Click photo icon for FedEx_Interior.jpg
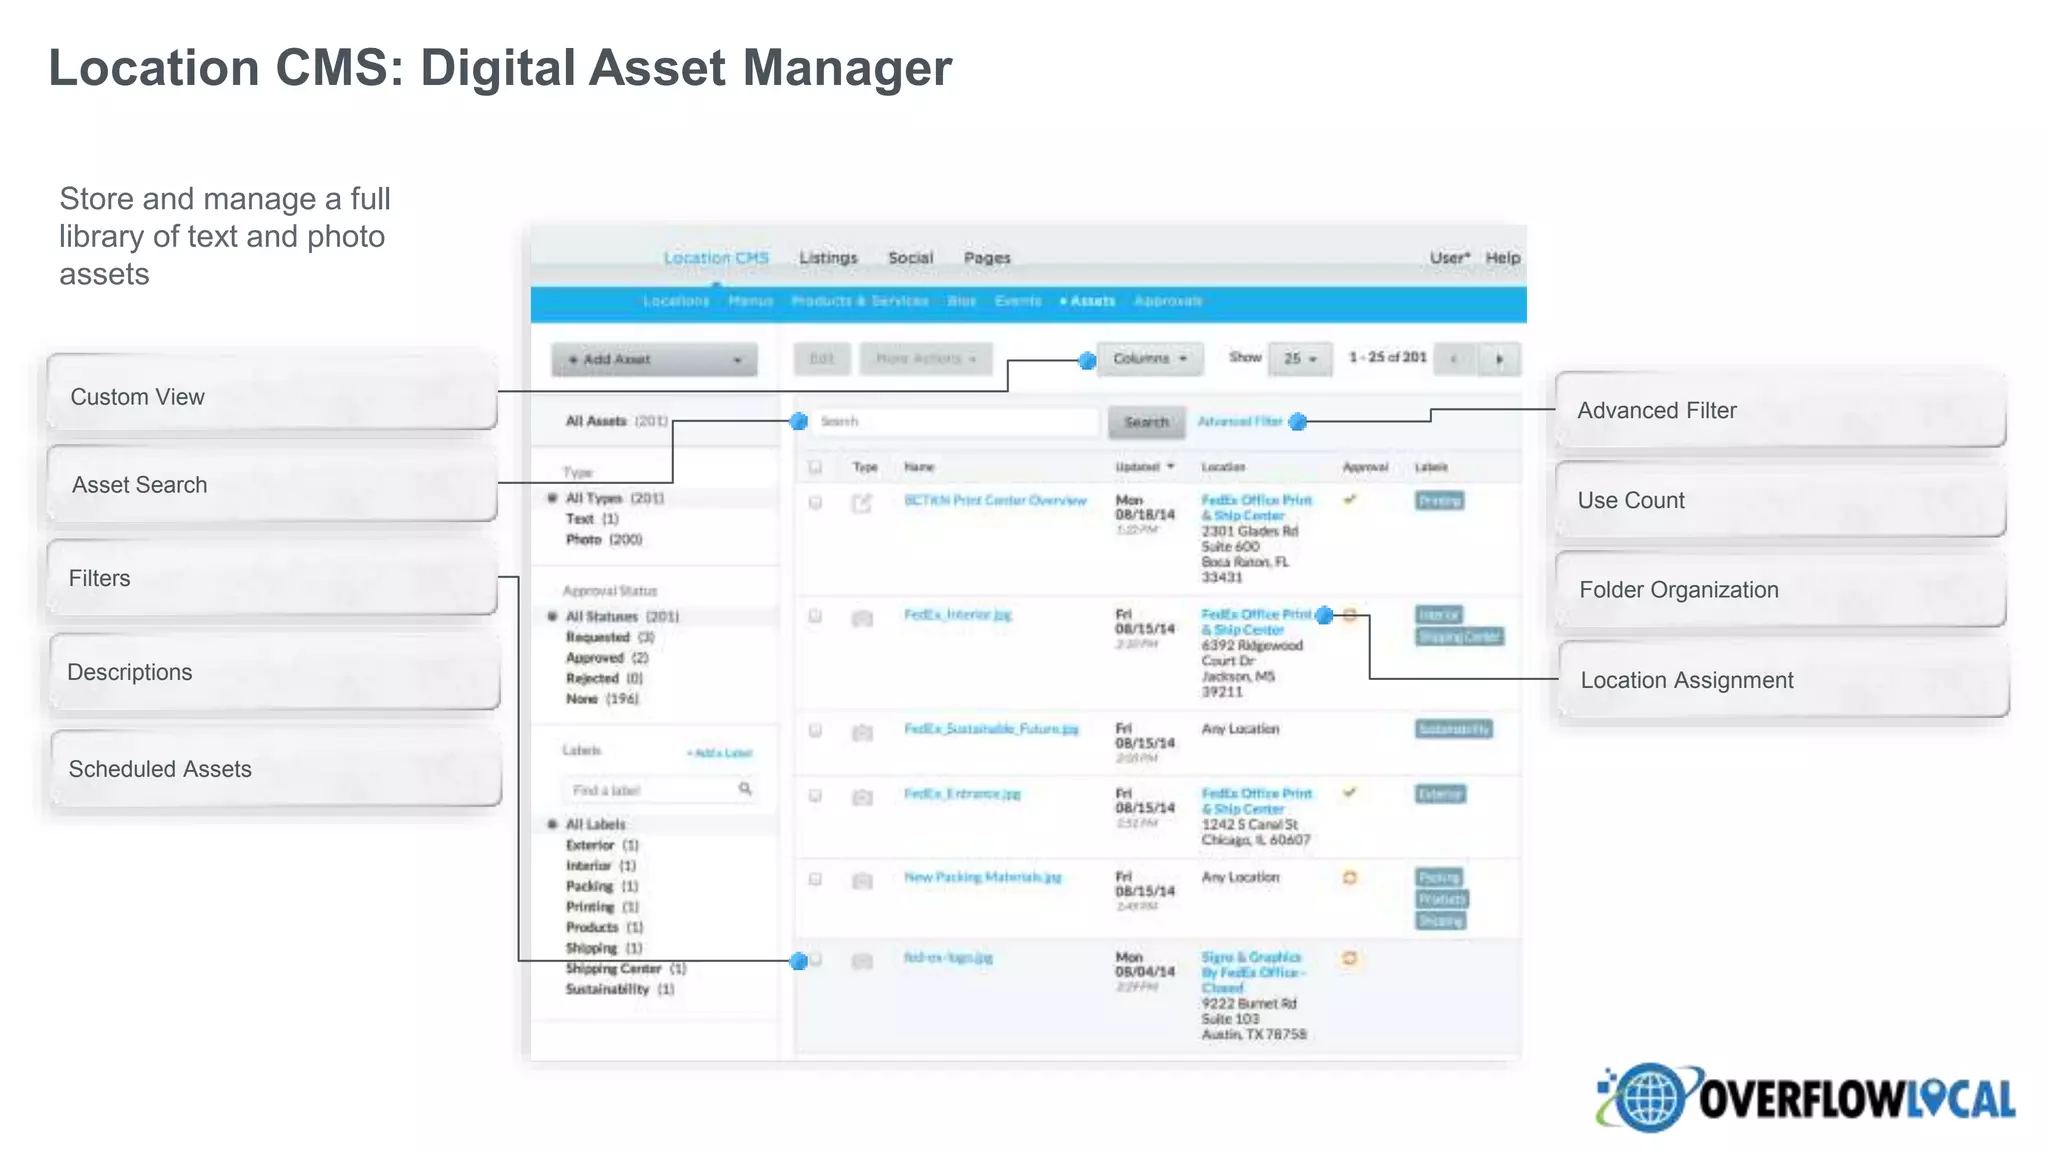 861,618
